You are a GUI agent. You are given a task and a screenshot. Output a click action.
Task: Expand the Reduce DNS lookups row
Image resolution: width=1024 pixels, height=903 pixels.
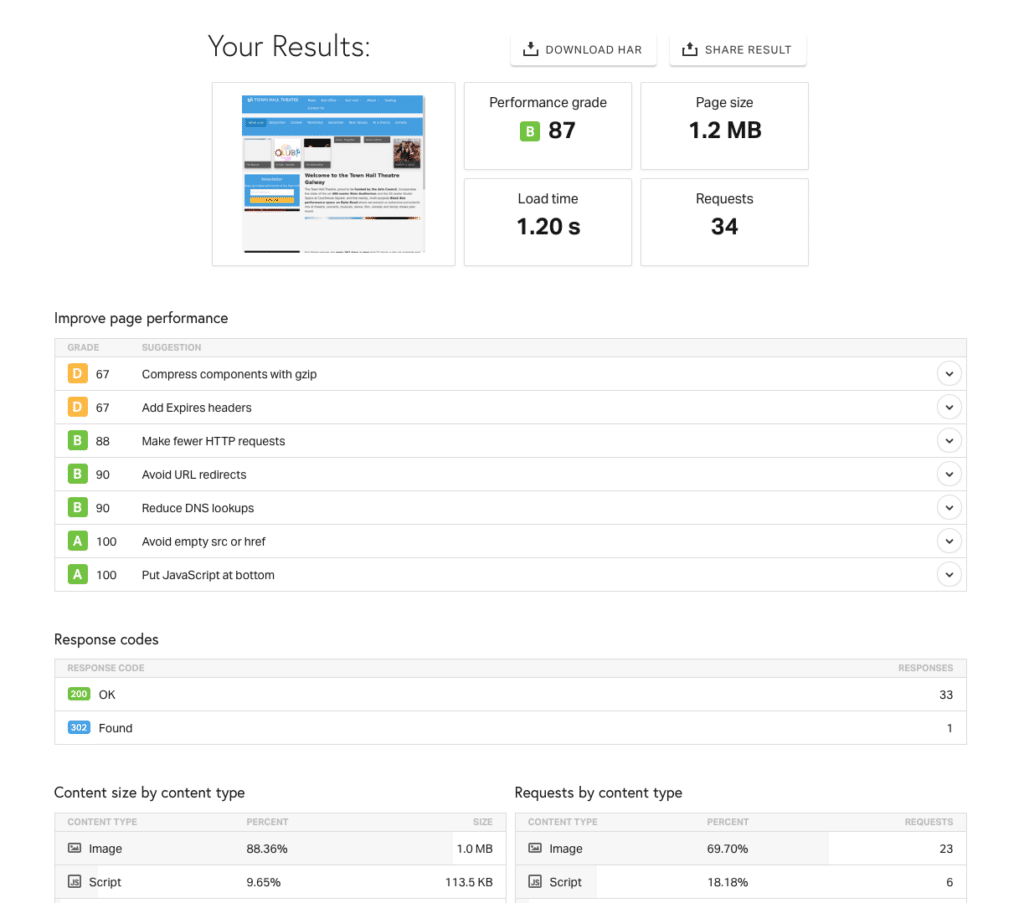(949, 508)
